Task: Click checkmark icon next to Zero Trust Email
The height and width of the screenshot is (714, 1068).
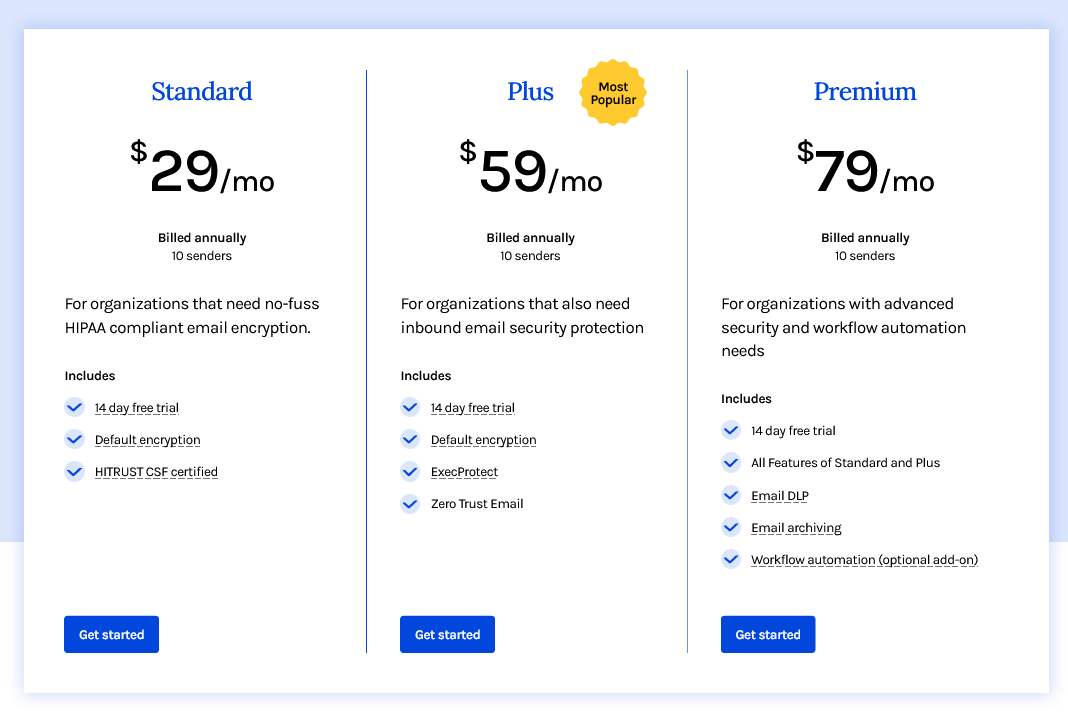Action: tap(410, 503)
